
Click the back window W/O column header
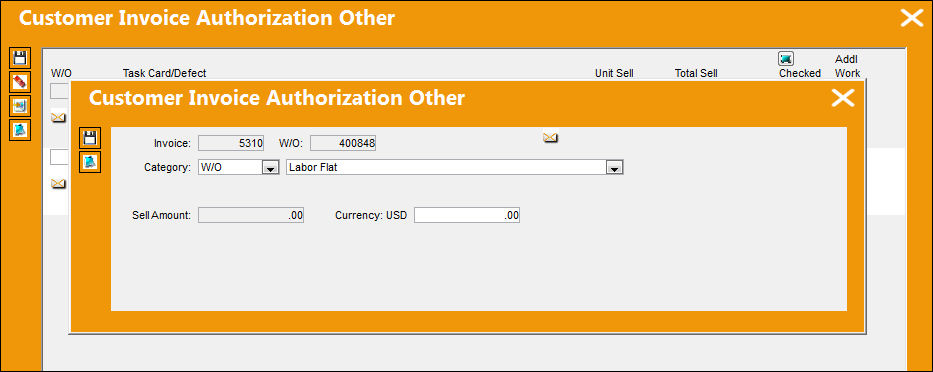click(61, 73)
